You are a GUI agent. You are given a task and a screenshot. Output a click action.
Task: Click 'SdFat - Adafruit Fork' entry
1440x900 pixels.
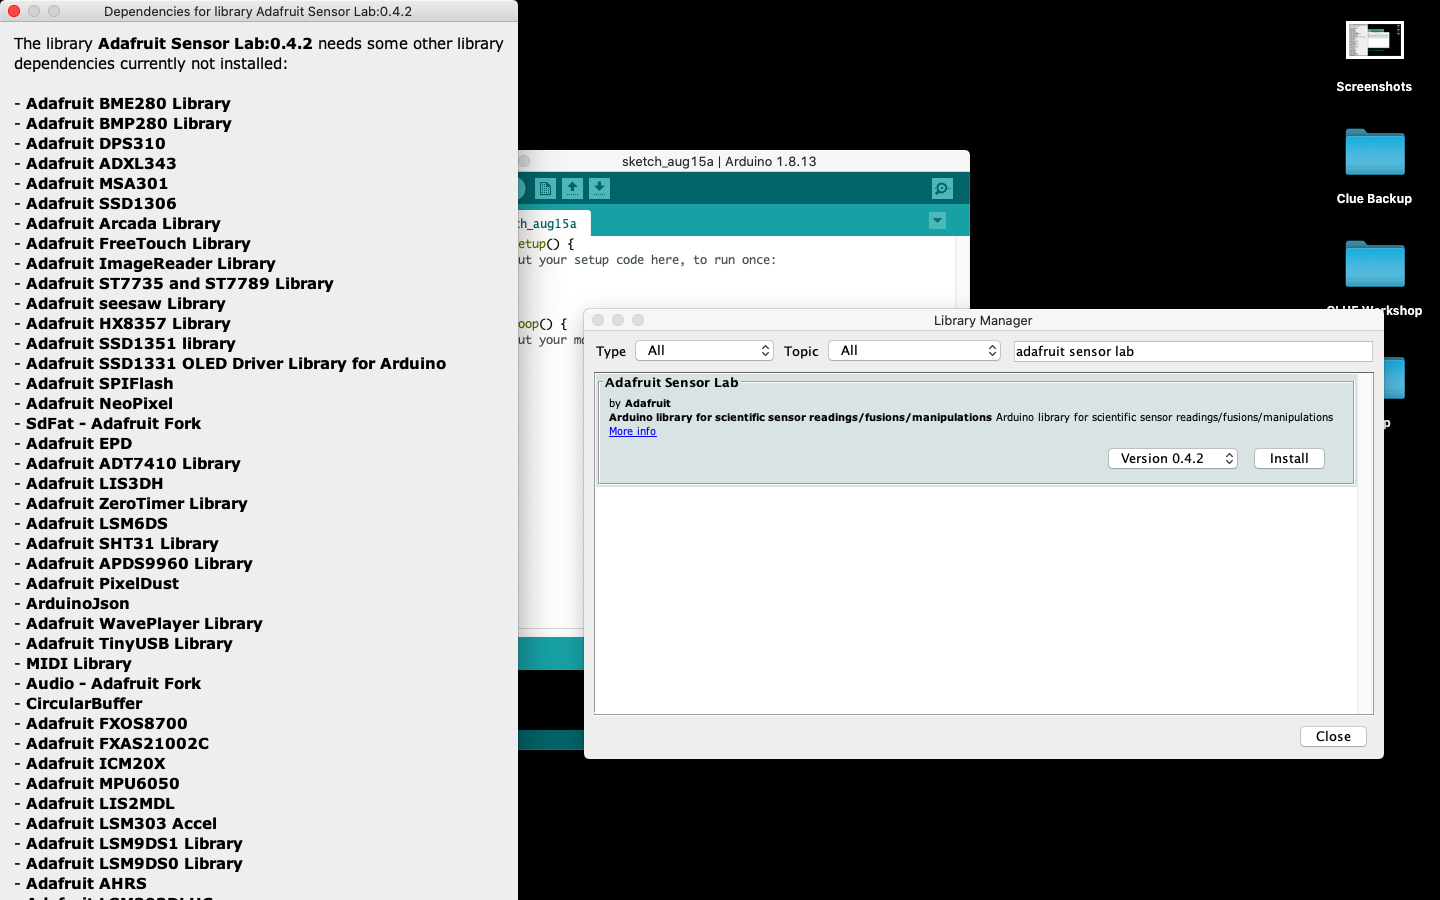pos(114,423)
